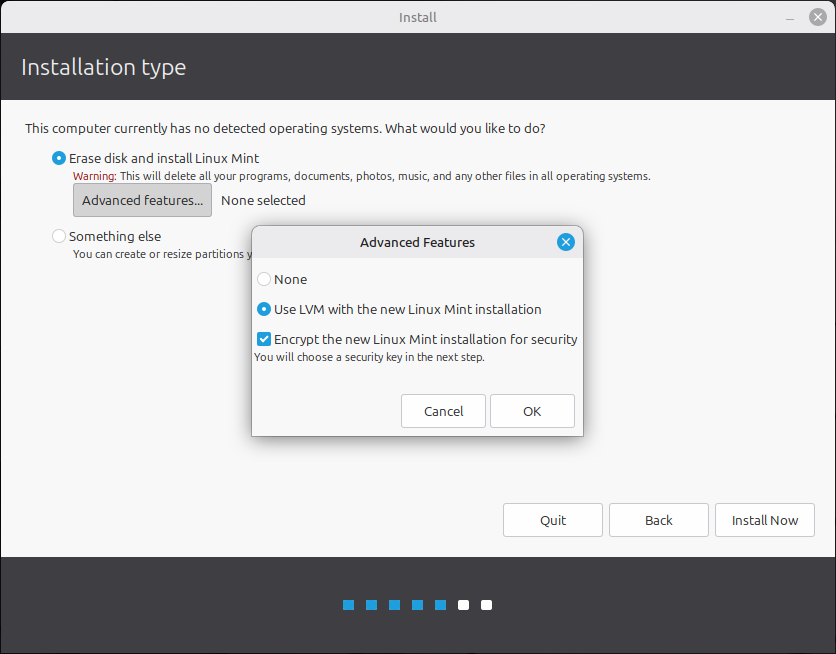This screenshot has width=836, height=654.
Task: Click the first blue progress step indicator
Action: [x=347, y=605]
